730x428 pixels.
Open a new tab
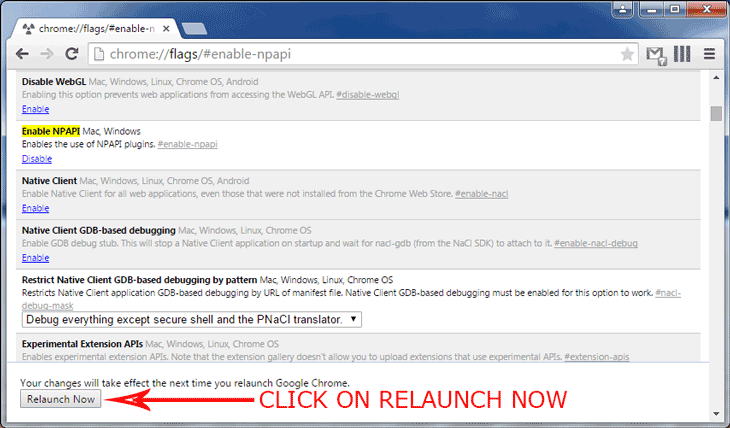[x=194, y=29]
